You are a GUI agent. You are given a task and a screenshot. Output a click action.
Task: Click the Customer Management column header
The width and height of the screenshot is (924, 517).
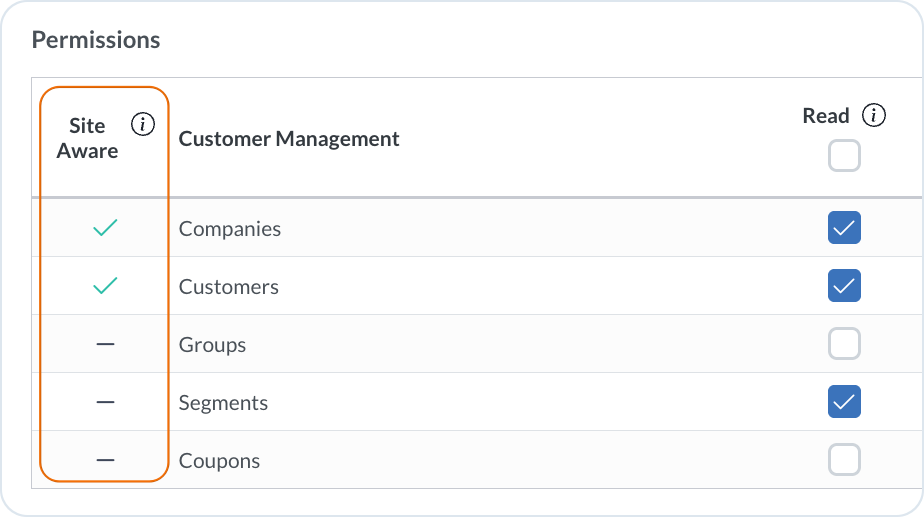[x=289, y=139]
